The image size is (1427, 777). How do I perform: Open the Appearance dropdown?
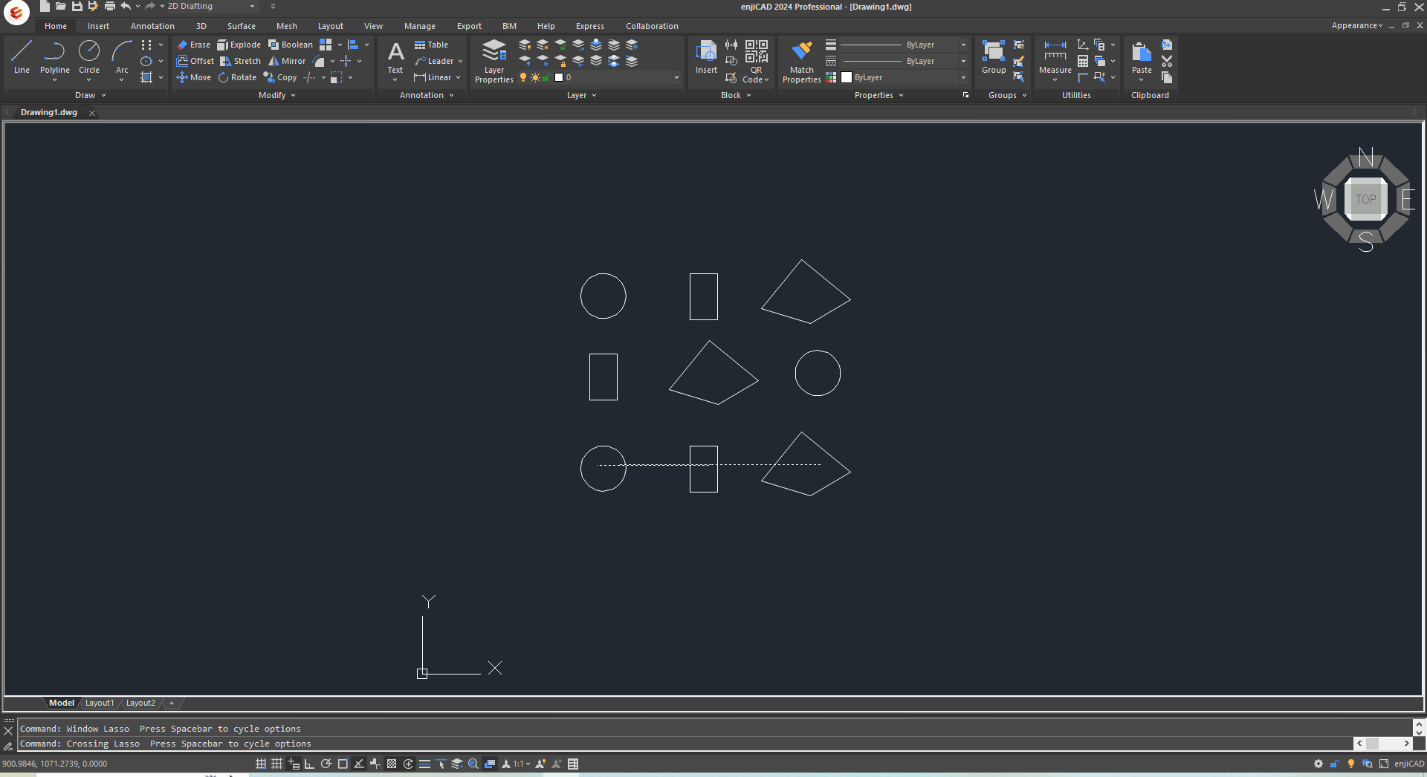click(1358, 26)
